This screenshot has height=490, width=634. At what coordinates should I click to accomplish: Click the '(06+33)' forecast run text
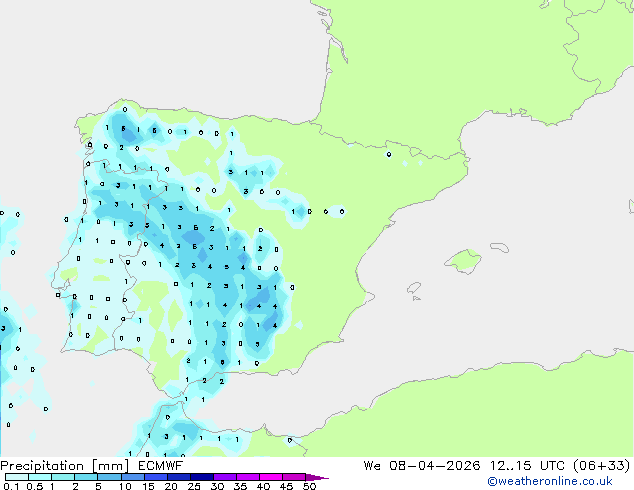(x=602, y=466)
